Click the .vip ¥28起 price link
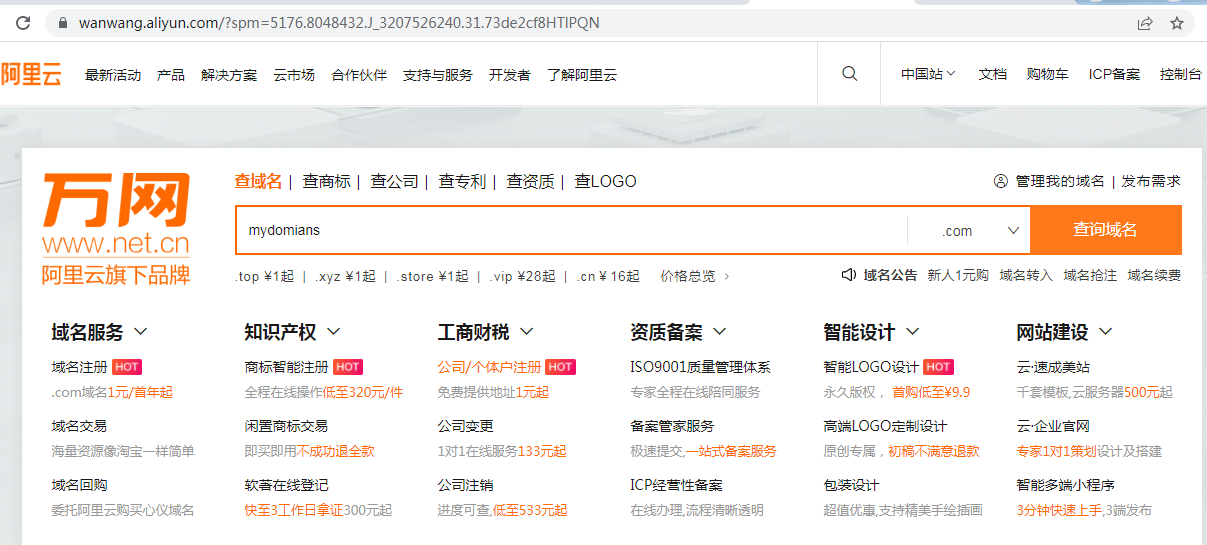Screen dimensions: 1207x545 [522, 276]
